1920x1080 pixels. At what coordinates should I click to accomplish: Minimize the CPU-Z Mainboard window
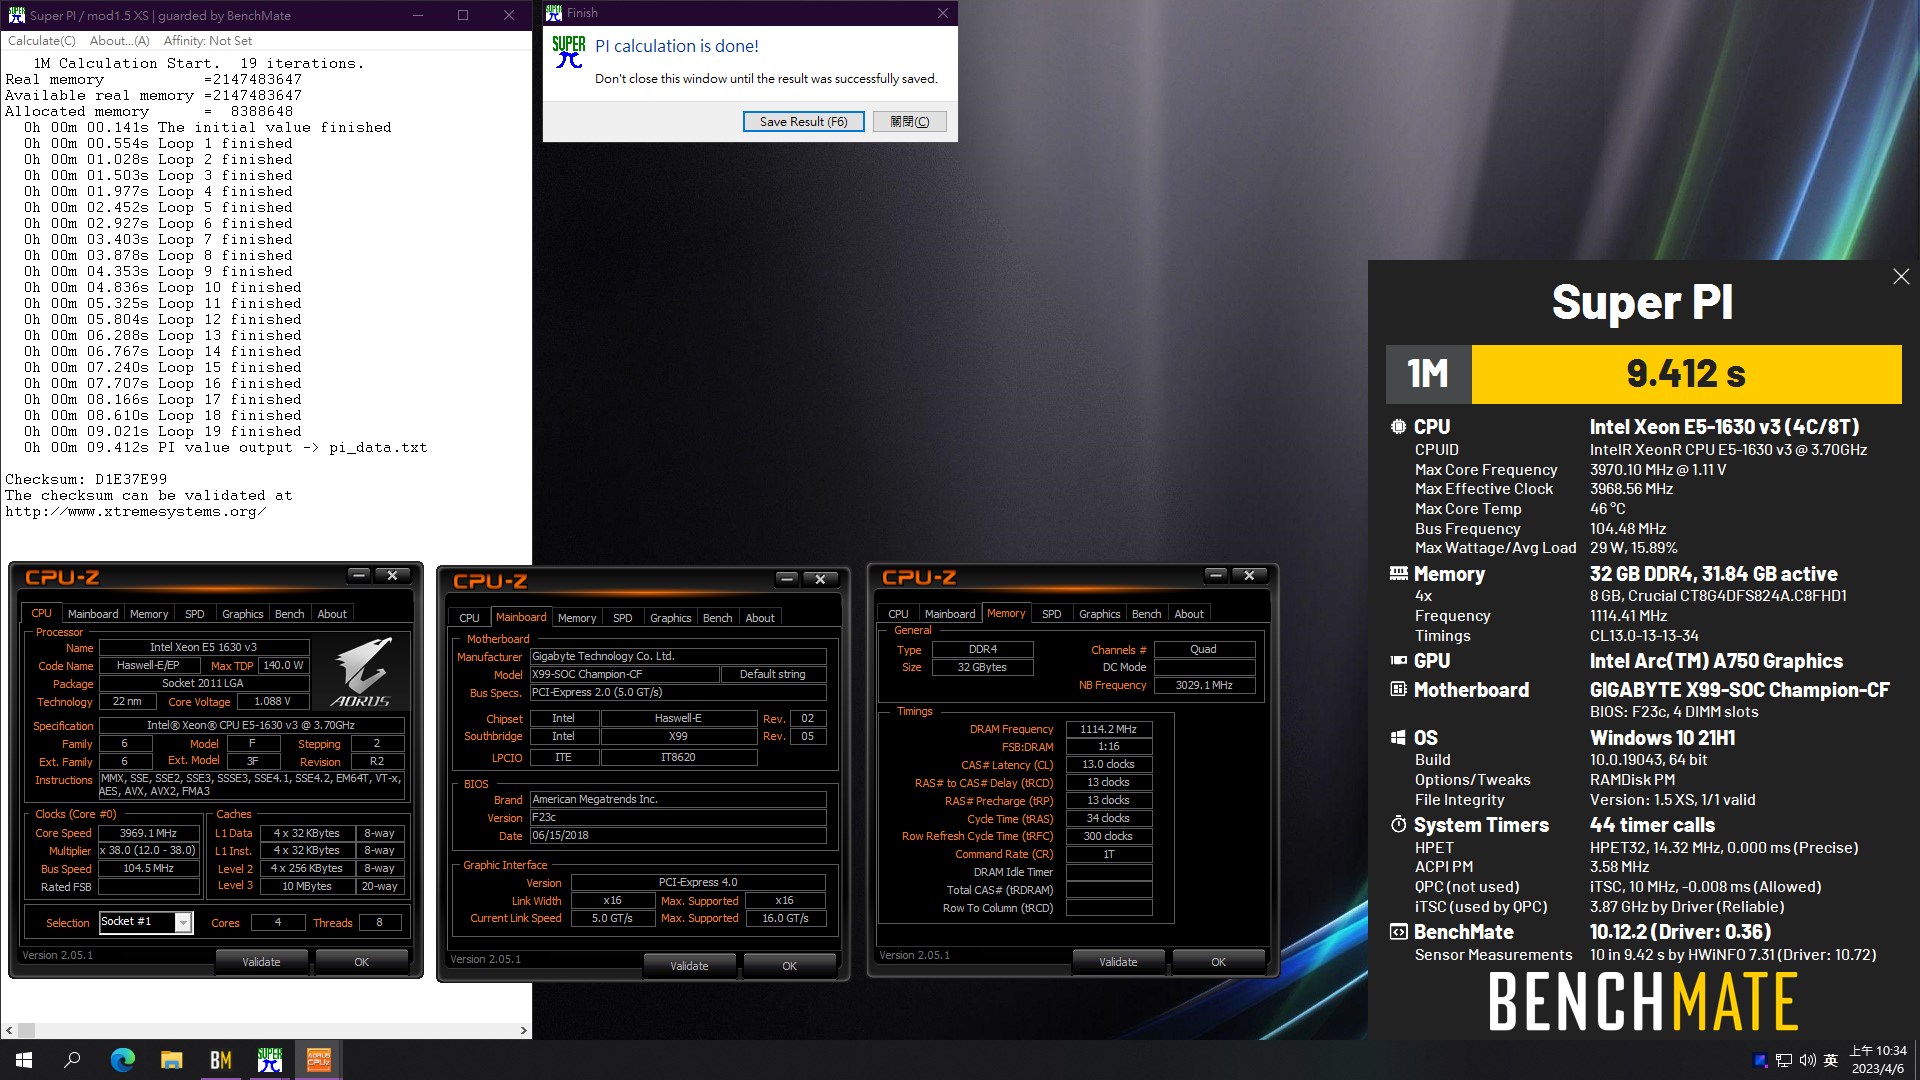coord(787,579)
